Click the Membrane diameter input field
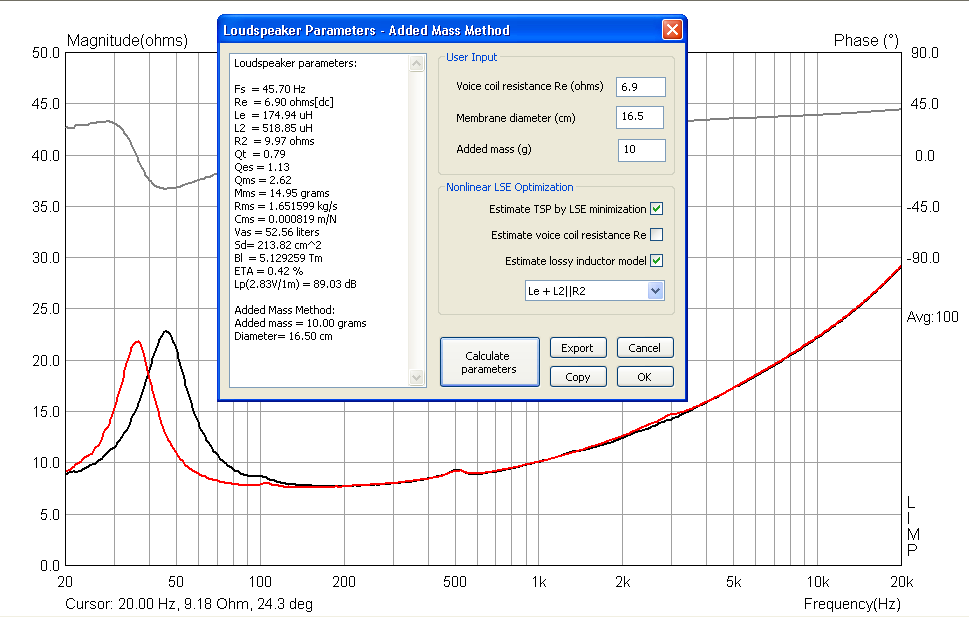 [640, 117]
